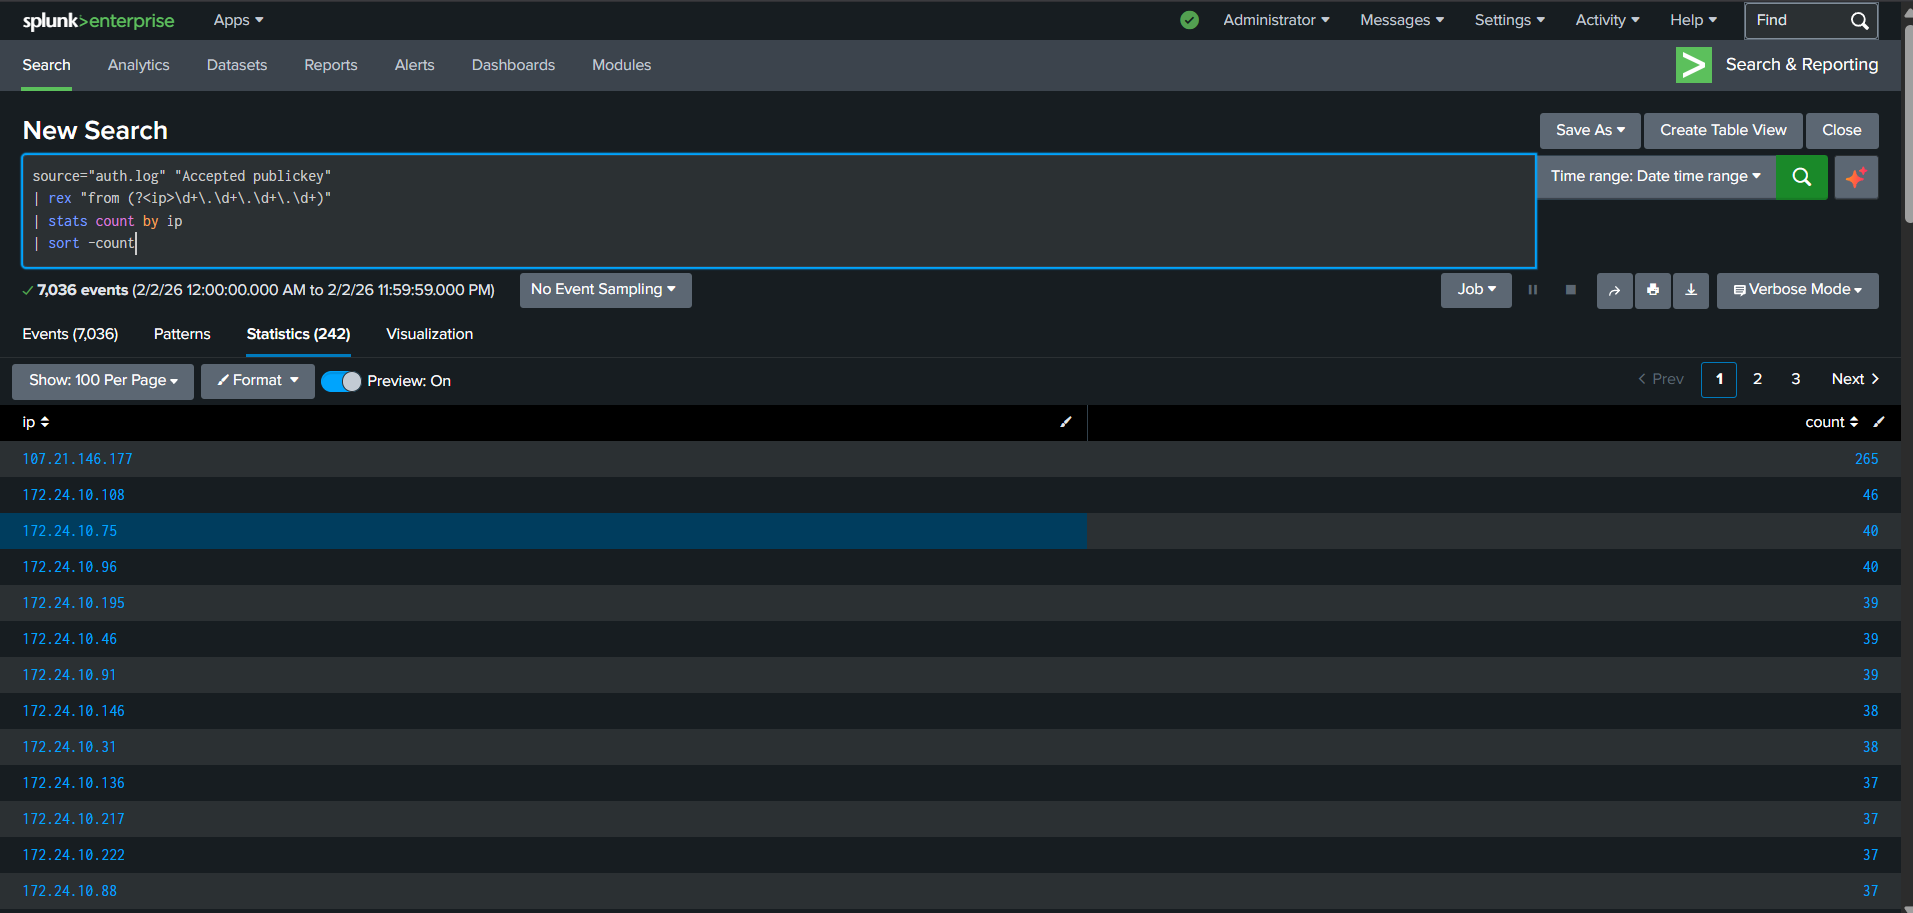The image size is (1913, 913).
Task: Export results with download icon
Action: pos(1690,291)
